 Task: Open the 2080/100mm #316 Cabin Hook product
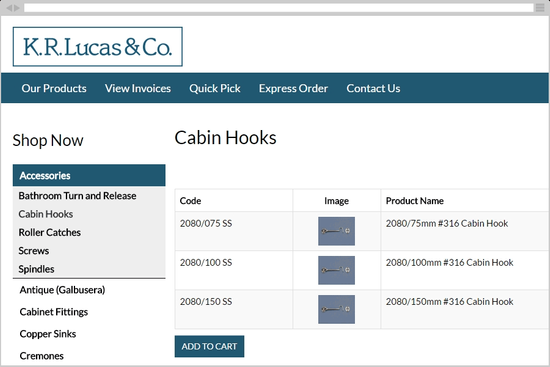click(449, 262)
